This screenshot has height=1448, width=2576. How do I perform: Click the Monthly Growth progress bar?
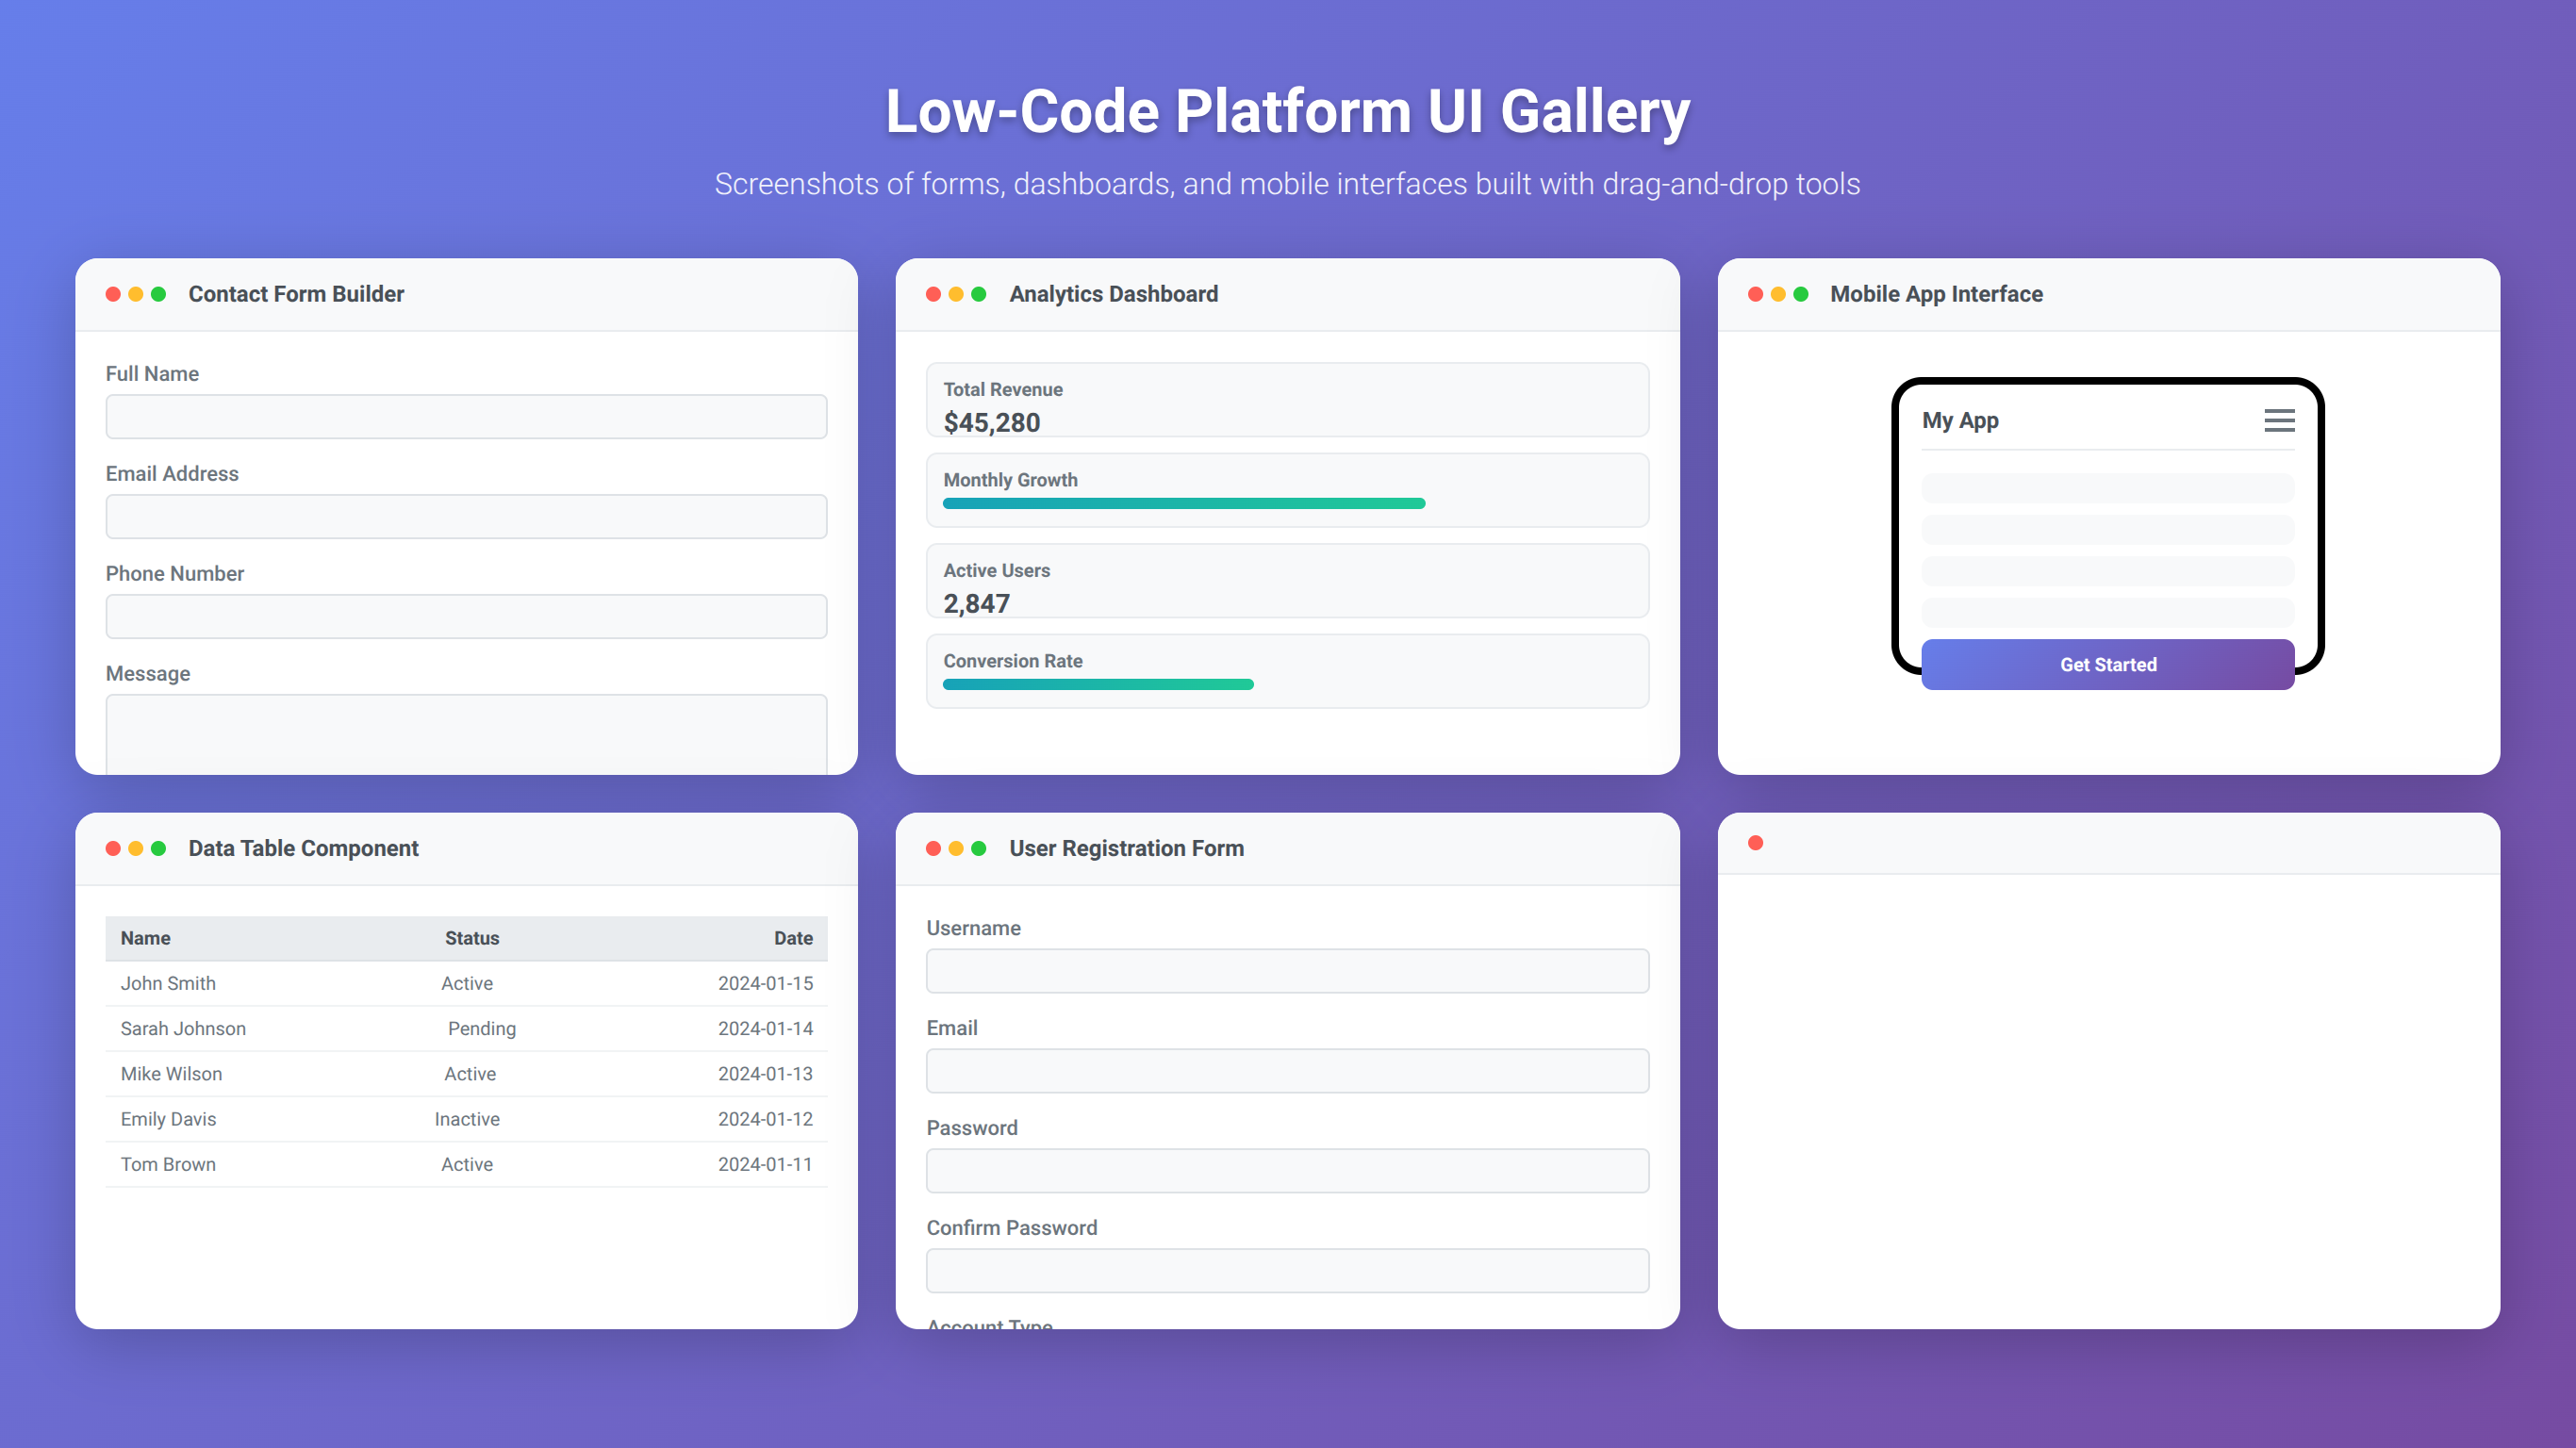[x=1184, y=504]
